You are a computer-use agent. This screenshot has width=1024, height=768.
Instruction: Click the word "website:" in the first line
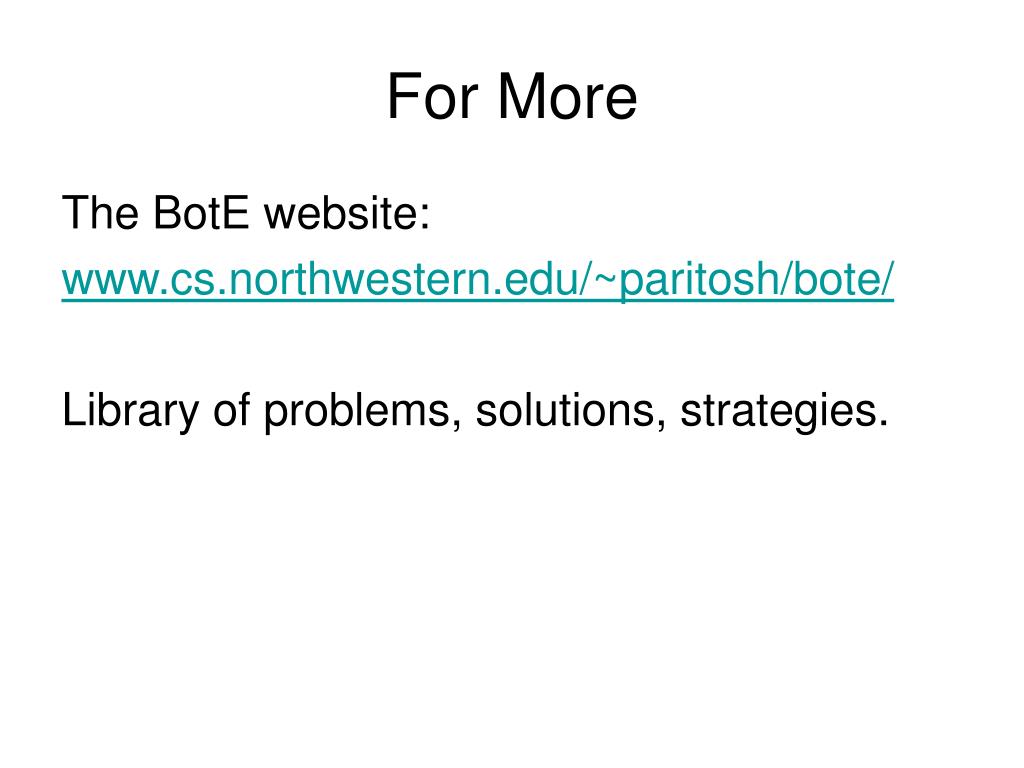[x=347, y=213]
